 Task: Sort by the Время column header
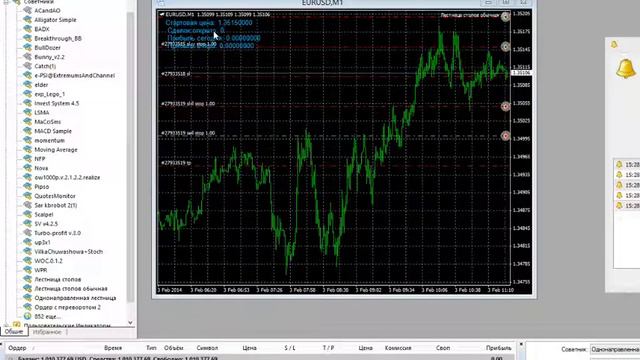[x=113, y=348]
